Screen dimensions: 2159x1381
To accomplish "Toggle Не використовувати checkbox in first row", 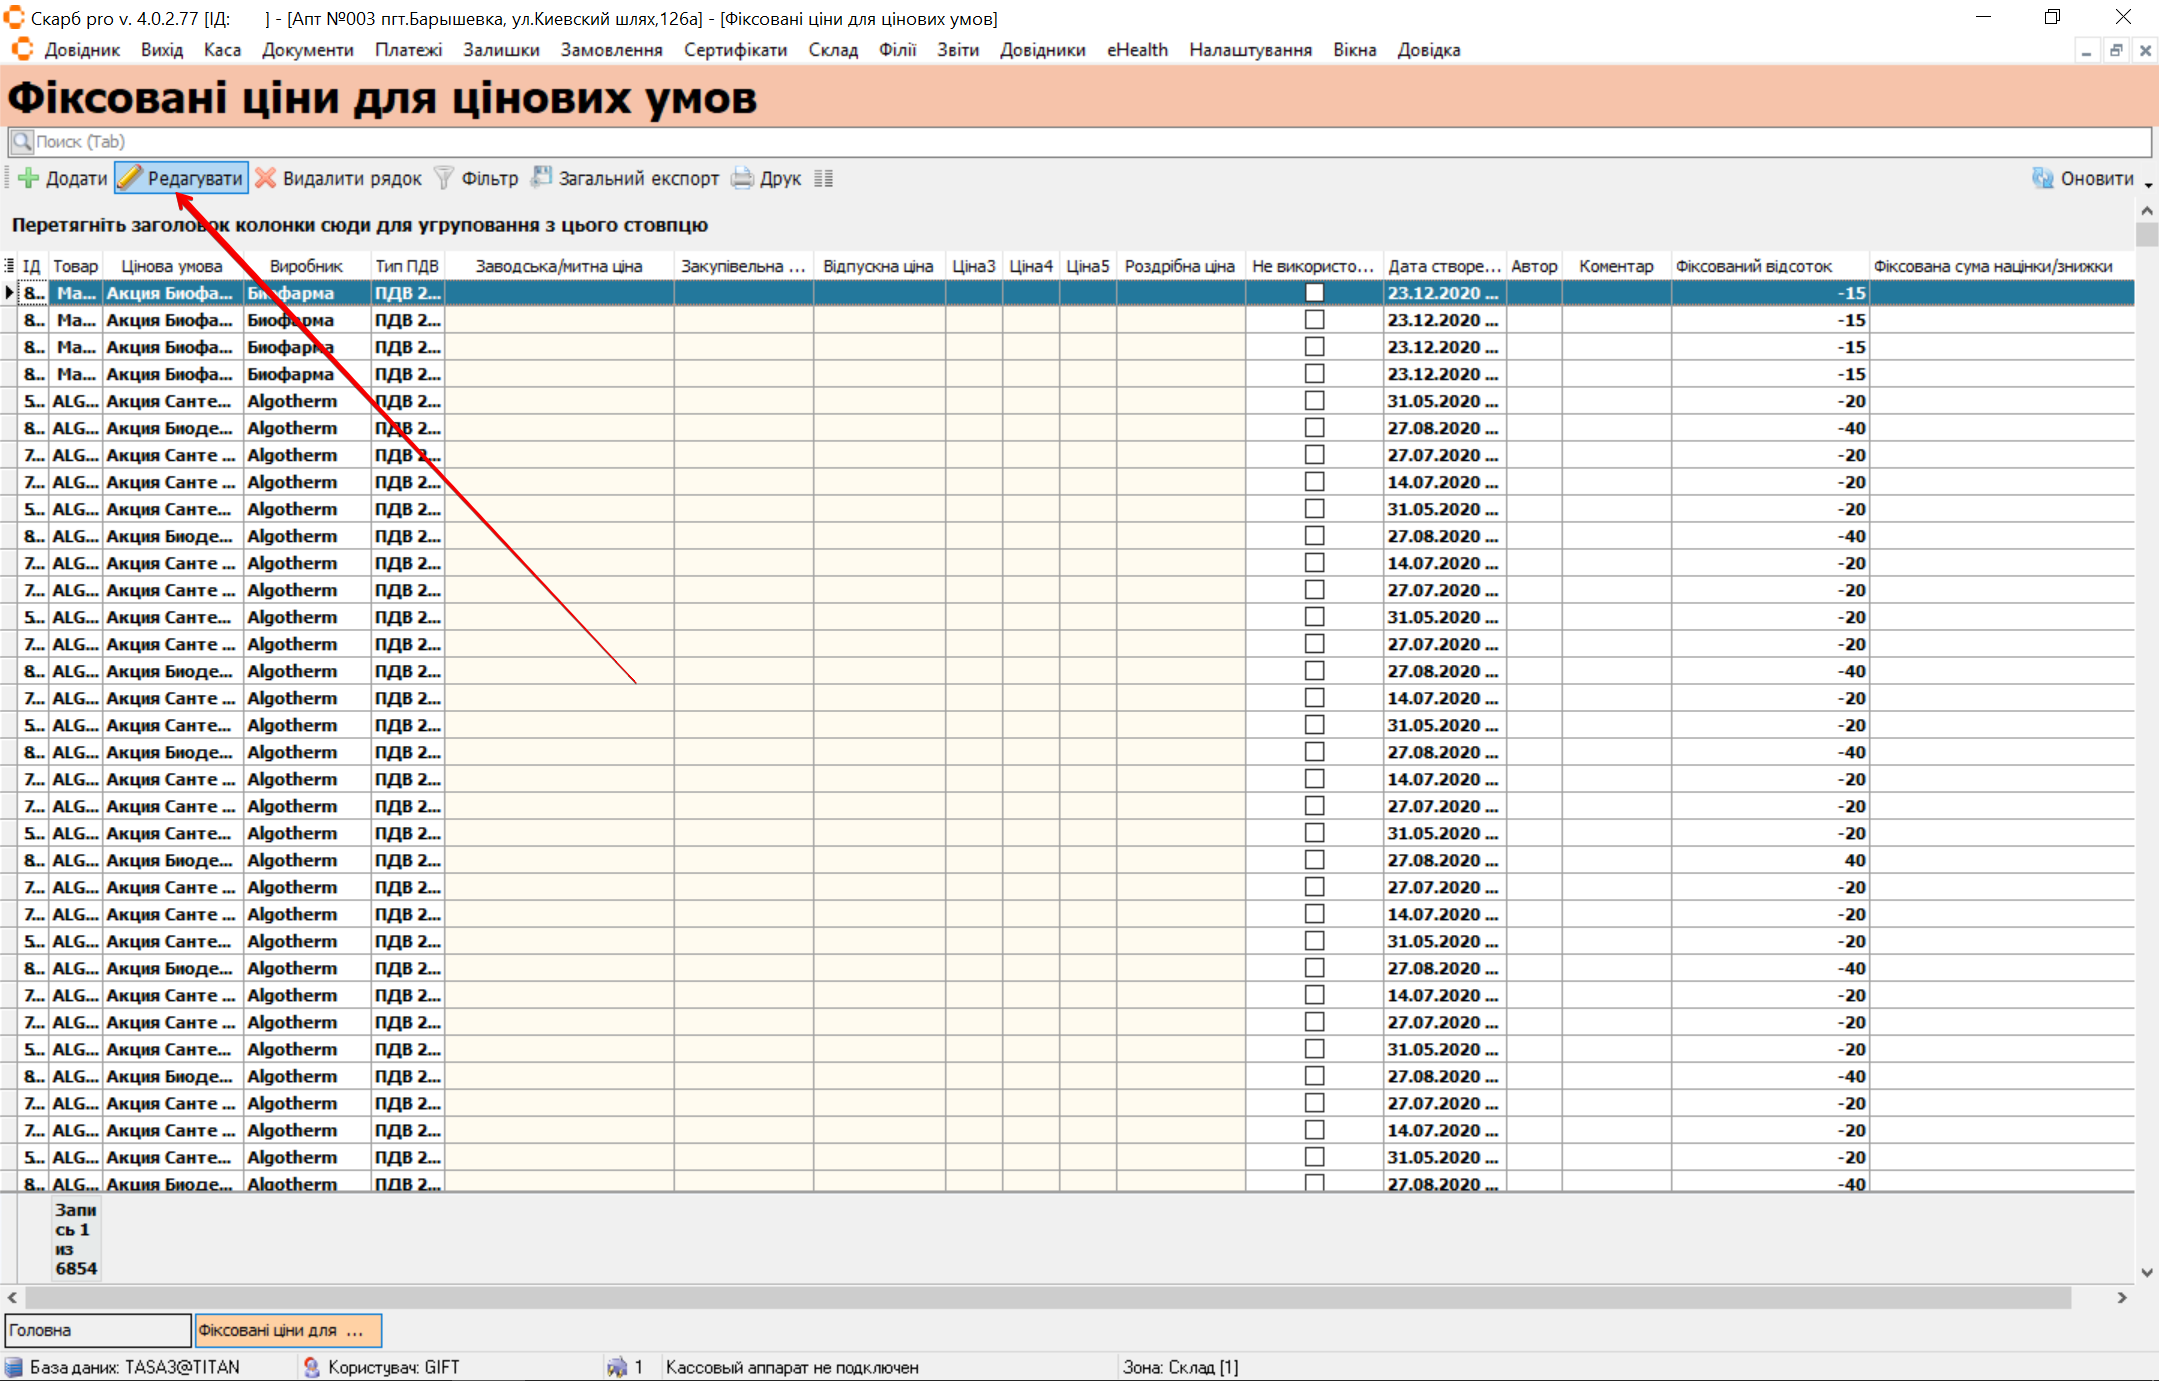I will 1314,293.
